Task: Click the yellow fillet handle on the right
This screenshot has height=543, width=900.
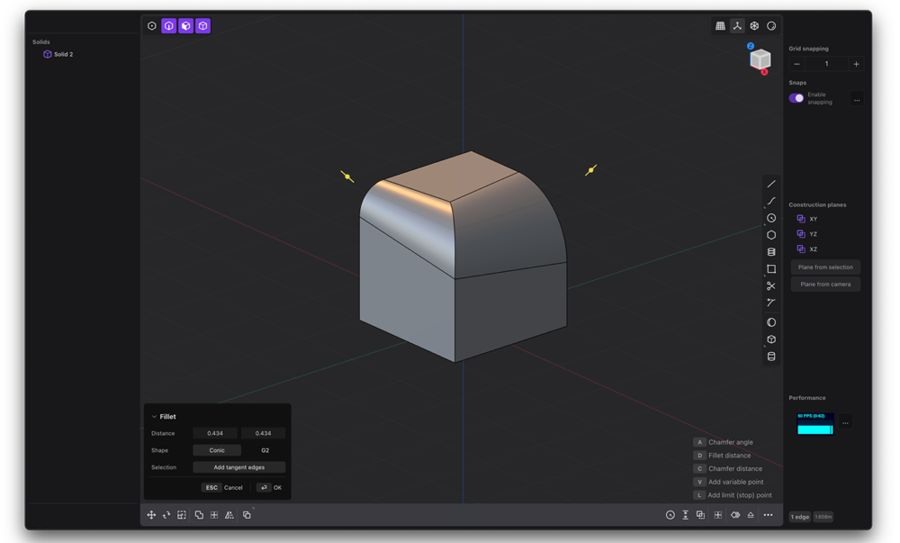Action: [x=591, y=170]
